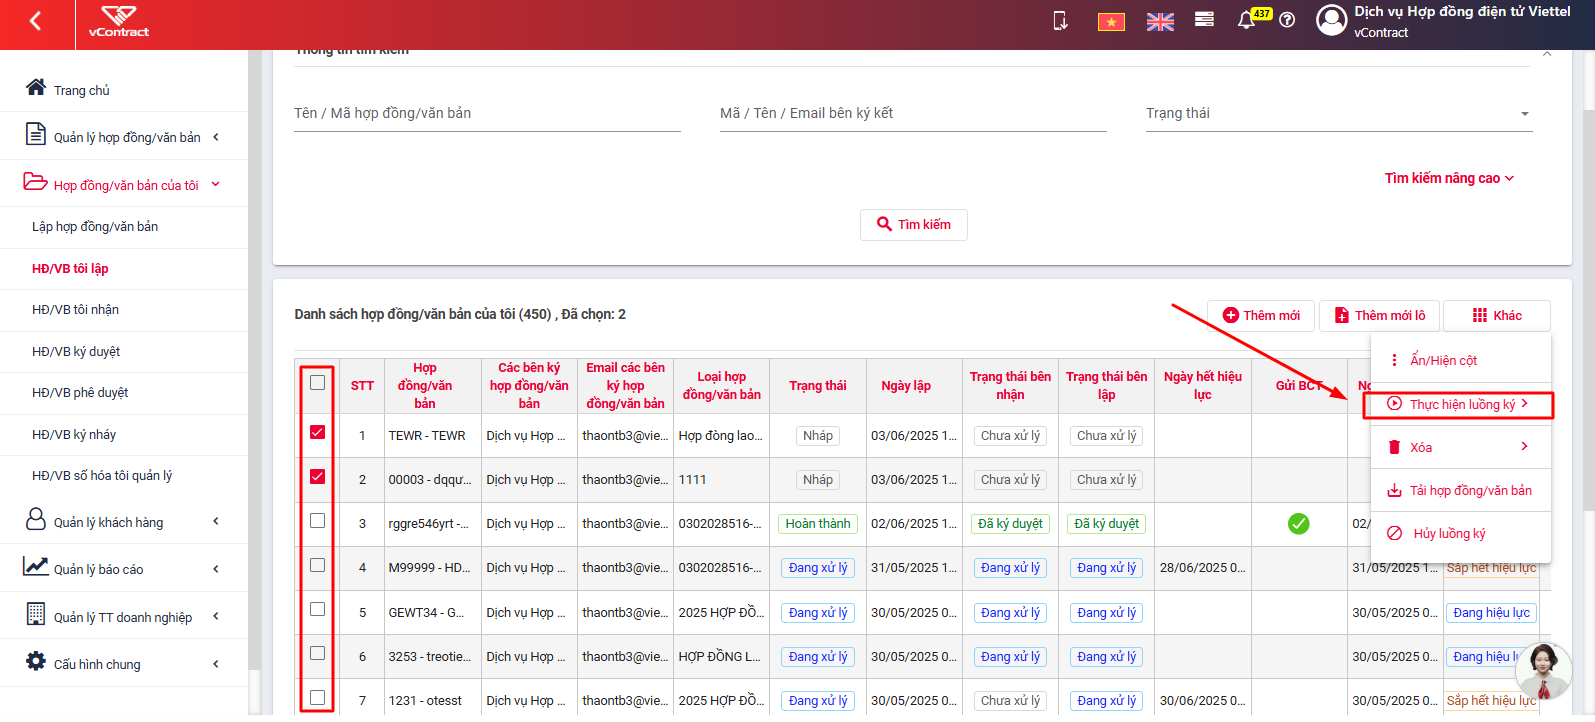This screenshot has height=722, width=1595.
Task: Click the Tìm kiếm search button
Action: pyautogui.click(x=914, y=224)
